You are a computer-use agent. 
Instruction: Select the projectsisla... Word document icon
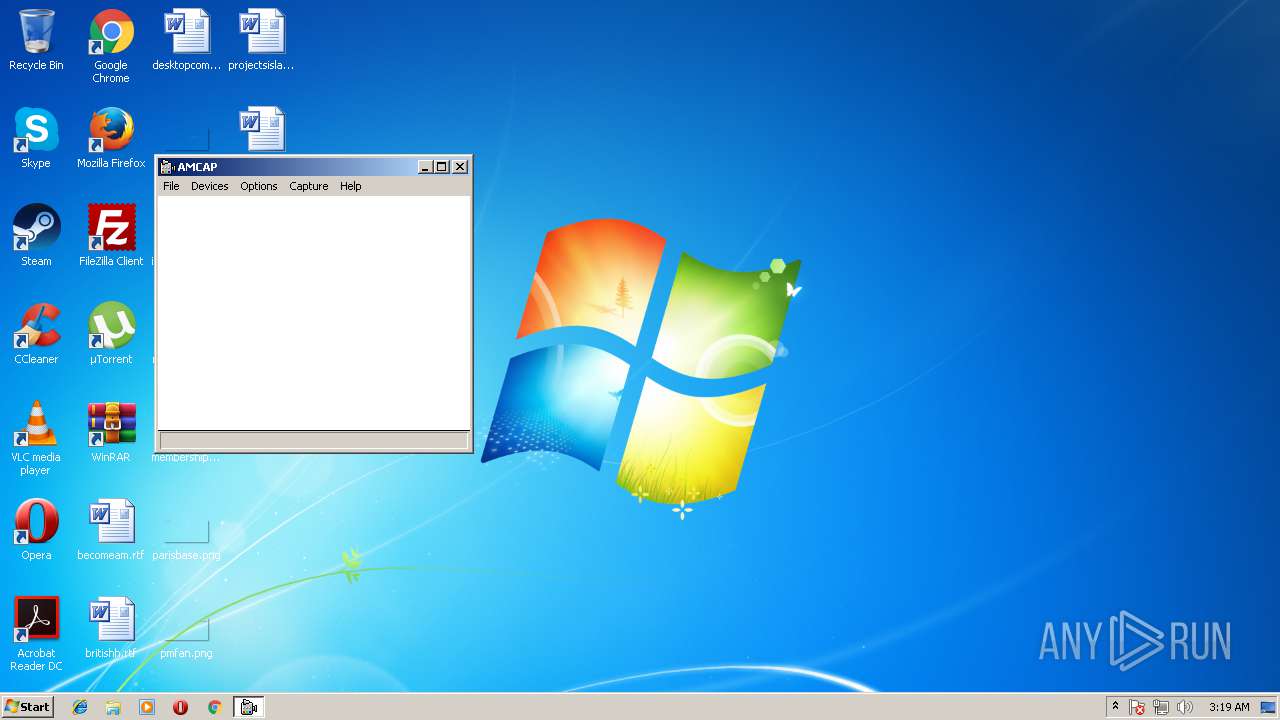coord(261,41)
